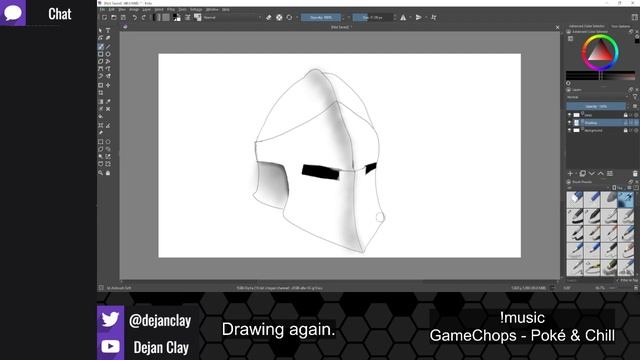Viewport: 640px width, 360px height.
Task: Click the Layers panel opacity slider
Action: [596, 107]
